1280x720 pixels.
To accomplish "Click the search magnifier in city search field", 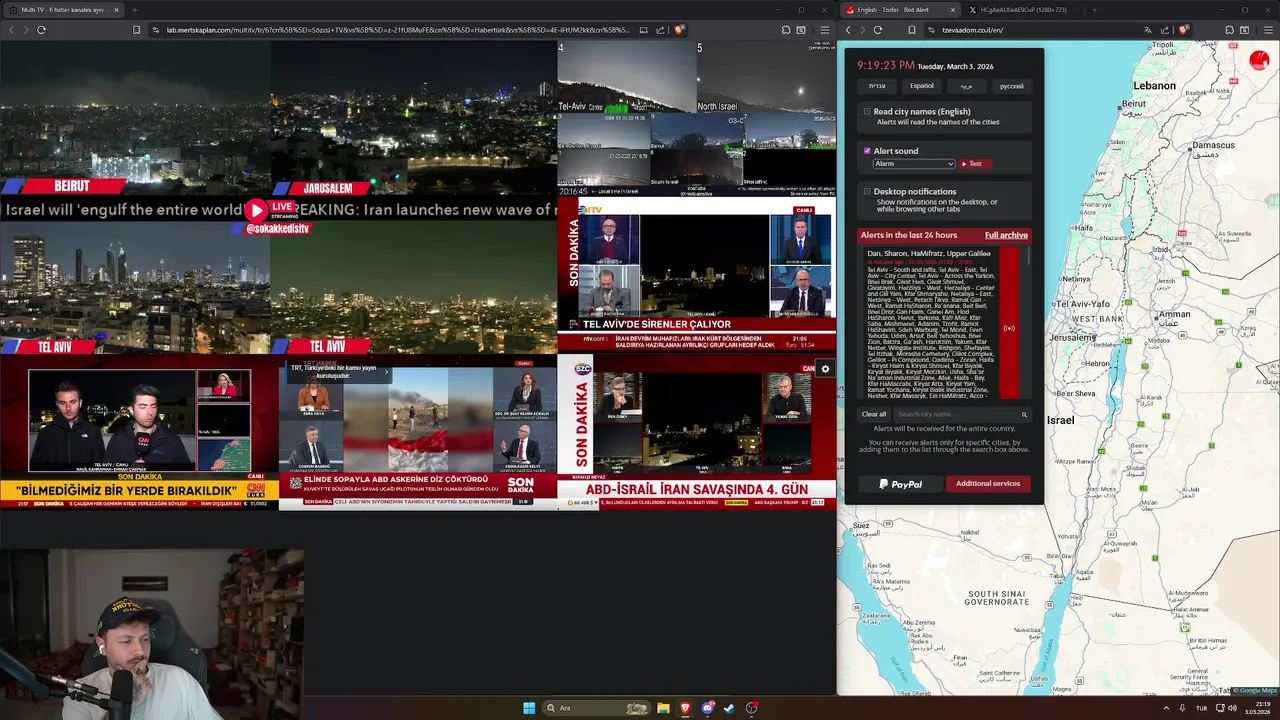I will pyautogui.click(x=1024, y=414).
